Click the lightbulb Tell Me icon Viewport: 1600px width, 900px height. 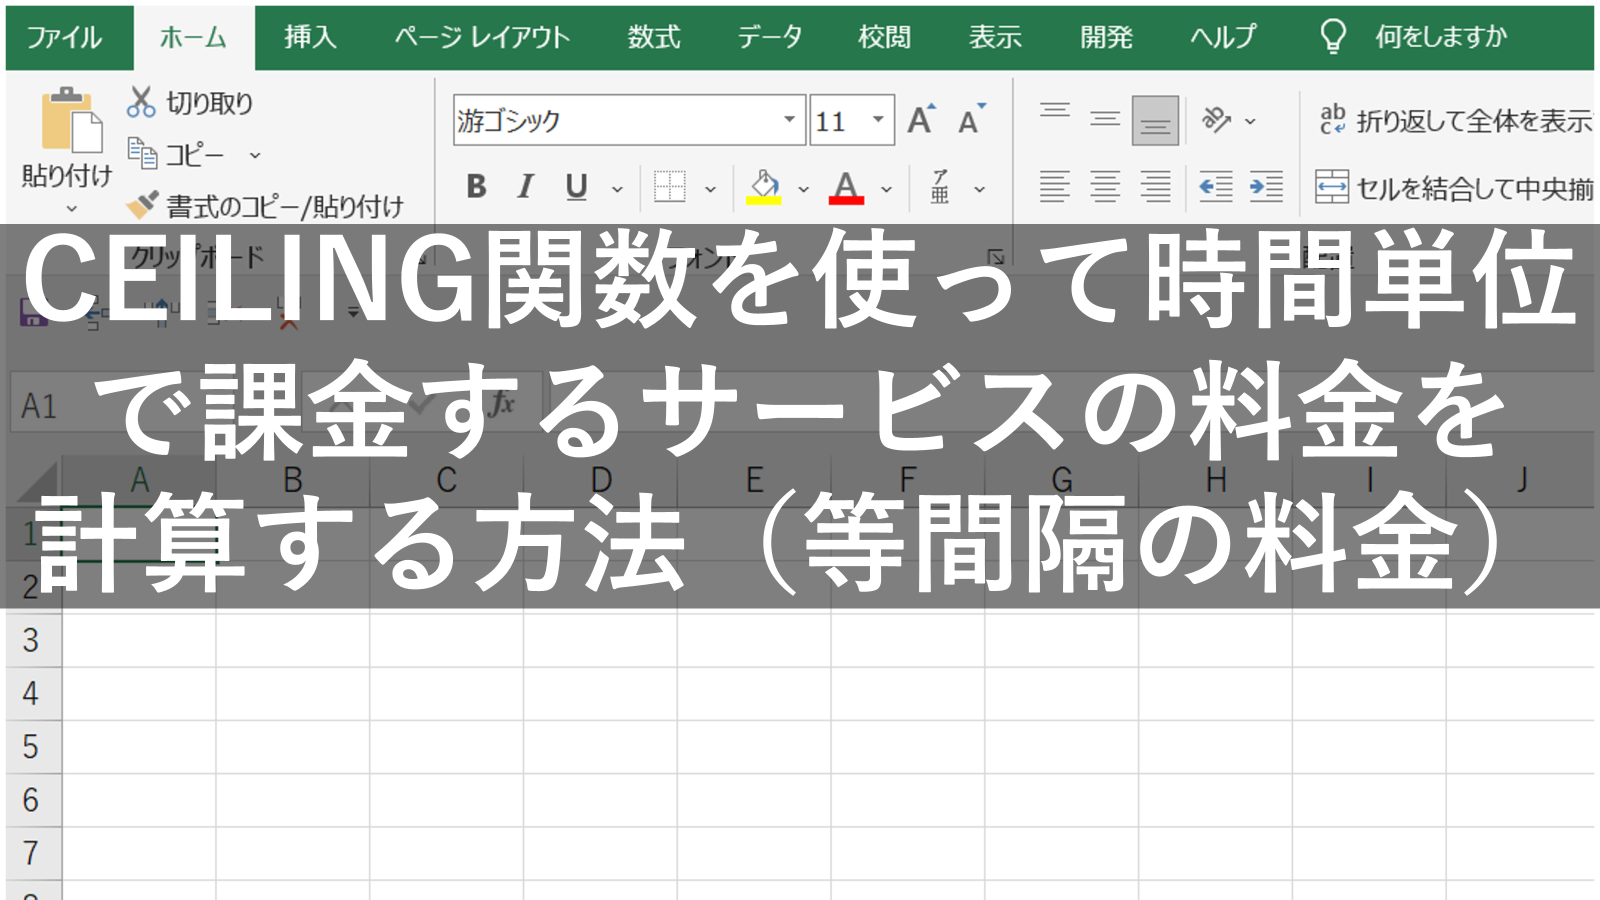coord(1333,37)
